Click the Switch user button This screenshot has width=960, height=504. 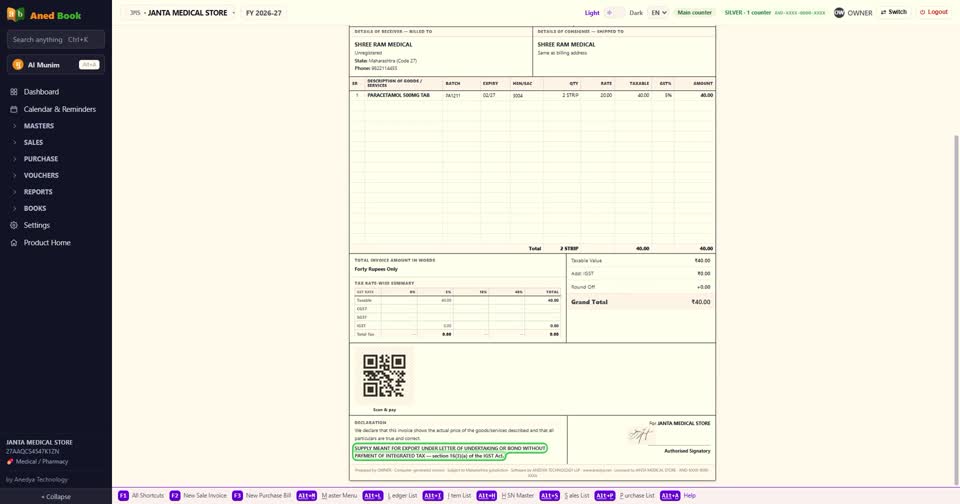[894, 12]
